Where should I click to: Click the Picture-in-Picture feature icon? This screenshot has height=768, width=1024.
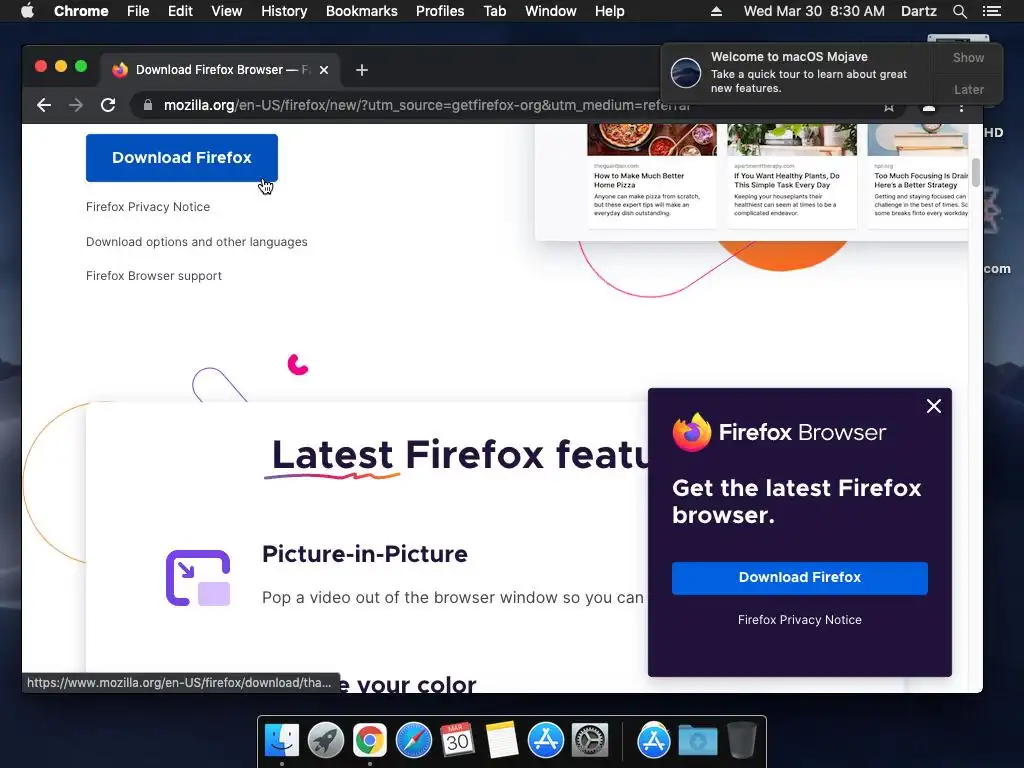(198, 578)
